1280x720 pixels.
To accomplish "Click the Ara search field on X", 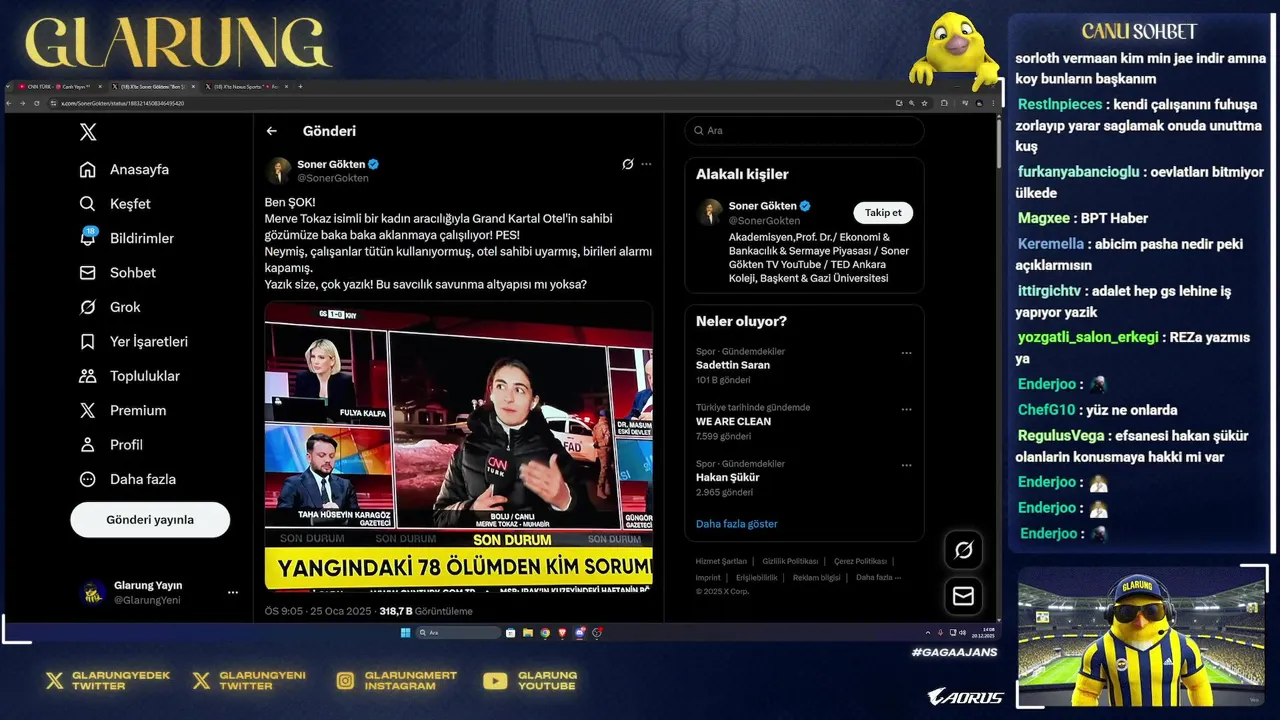I will (804, 130).
